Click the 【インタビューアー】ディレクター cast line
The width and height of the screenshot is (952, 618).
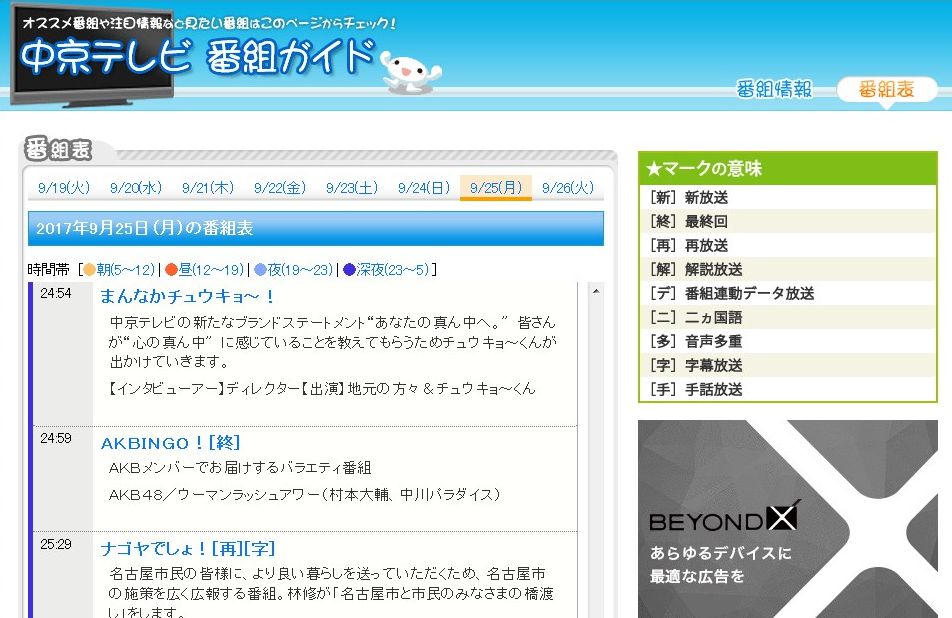click(322, 389)
